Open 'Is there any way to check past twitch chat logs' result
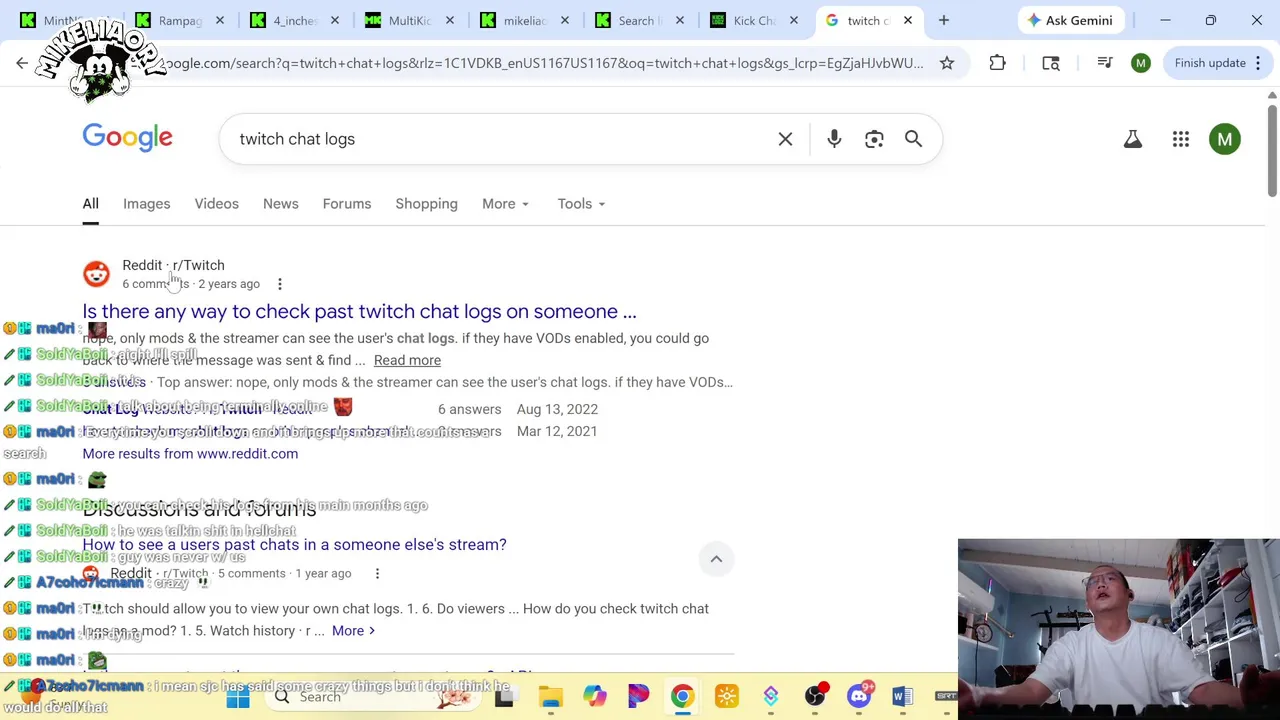 (x=359, y=312)
